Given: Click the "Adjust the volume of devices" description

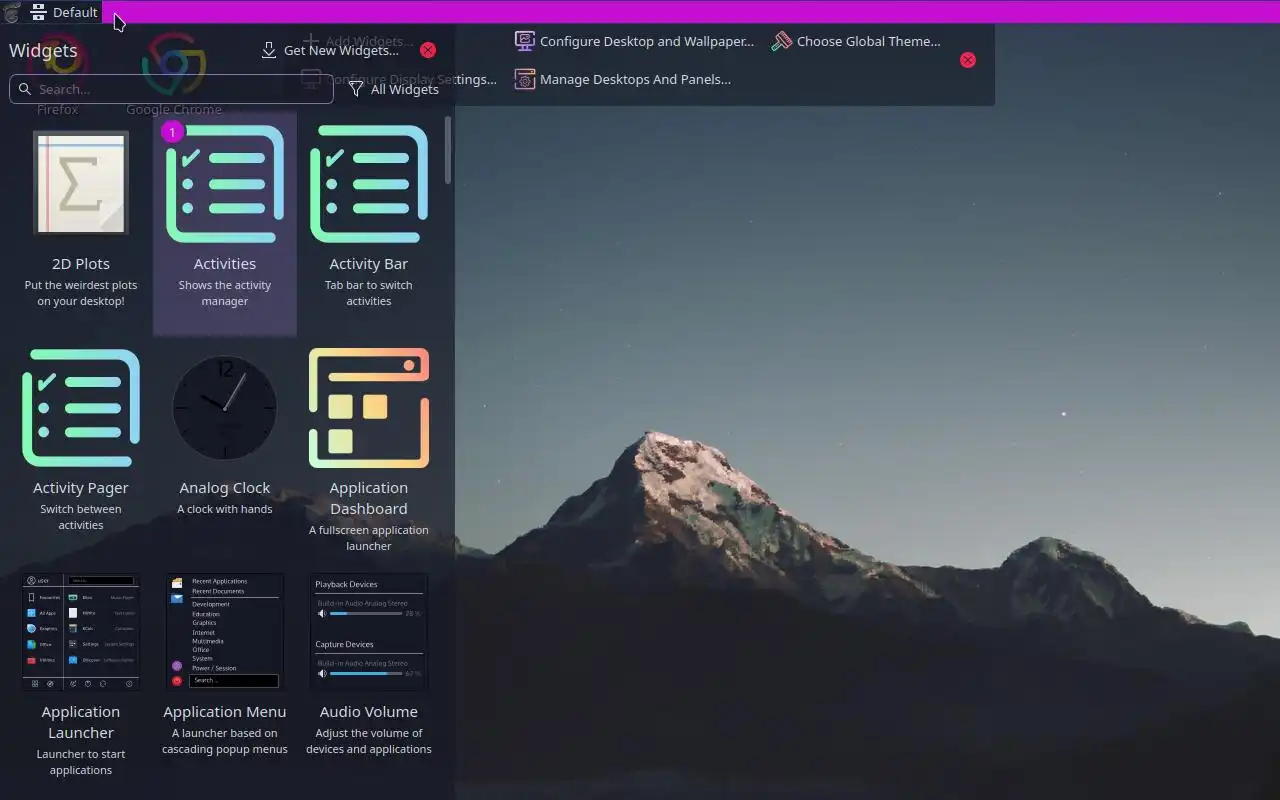Looking at the screenshot, I should click(369, 741).
